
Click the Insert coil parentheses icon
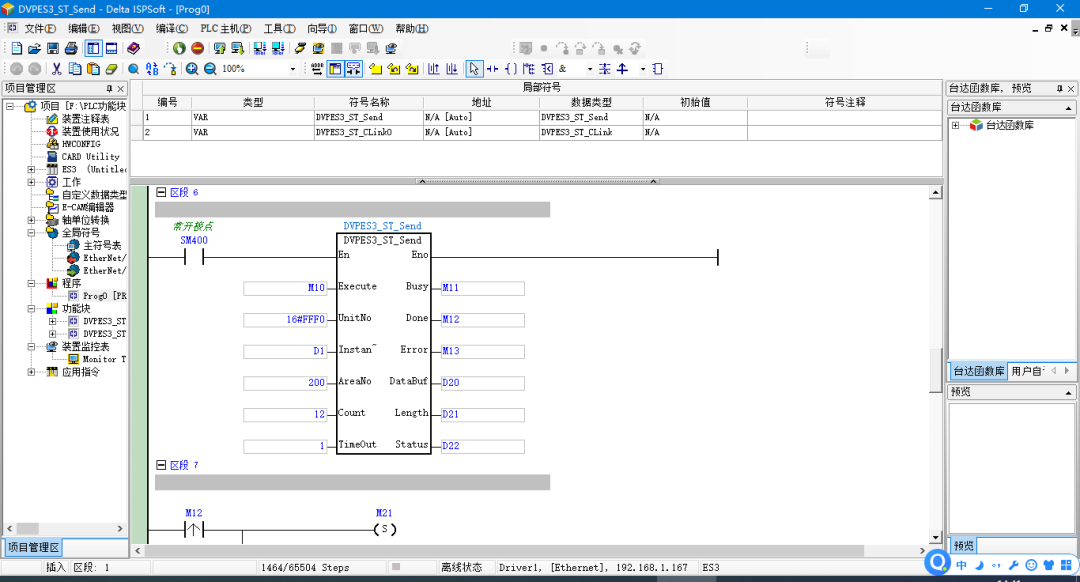510,69
